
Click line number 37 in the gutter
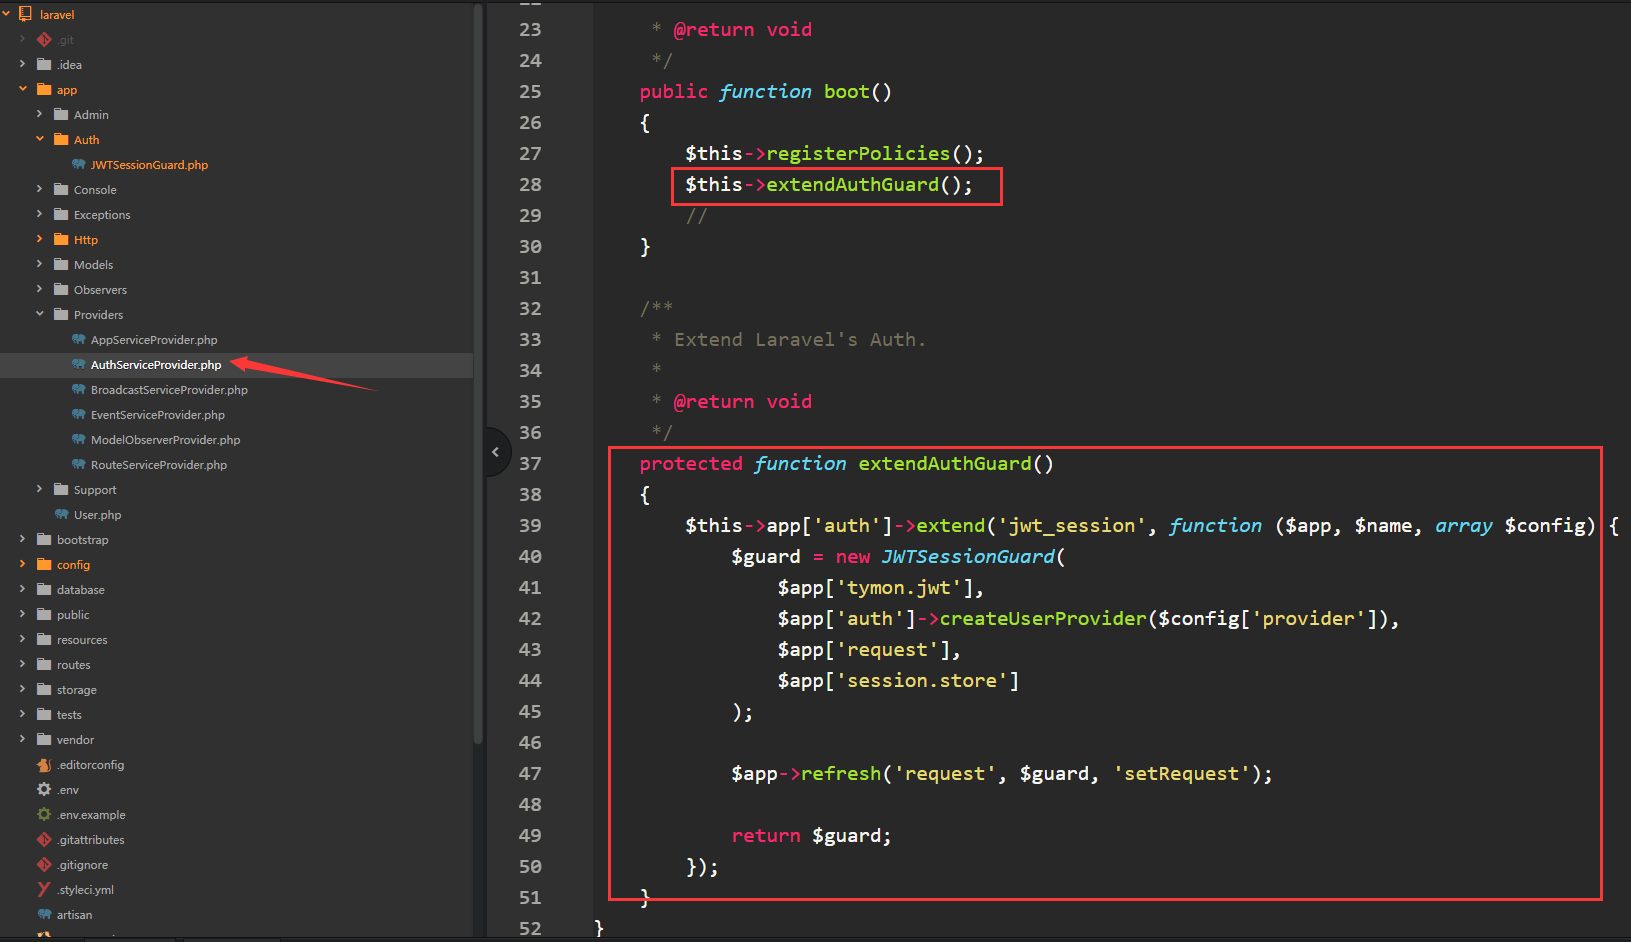[530, 463]
